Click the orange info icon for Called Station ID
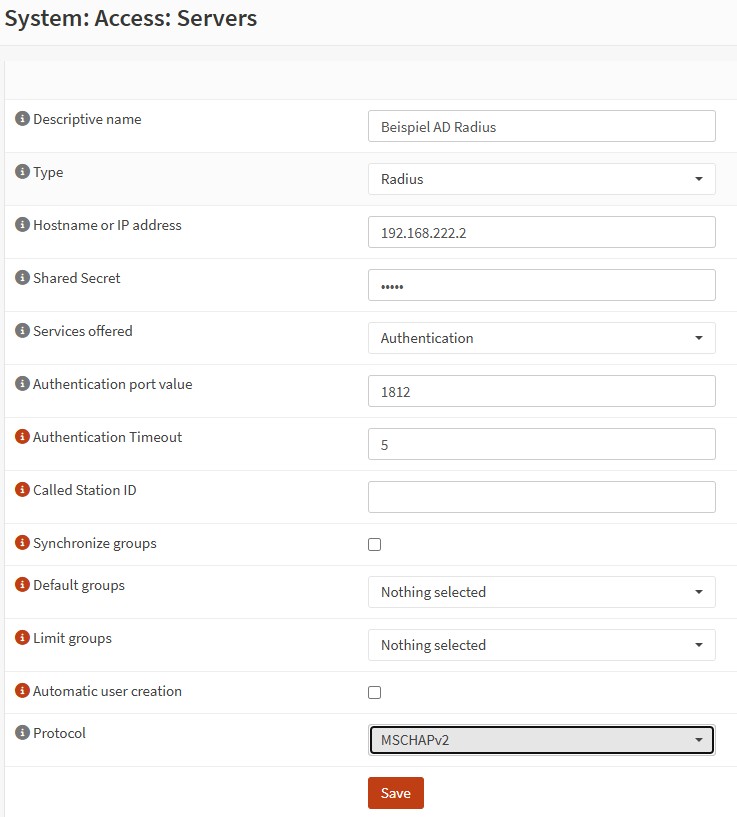This screenshot has height=817, width=737. (x=22, y=490)
